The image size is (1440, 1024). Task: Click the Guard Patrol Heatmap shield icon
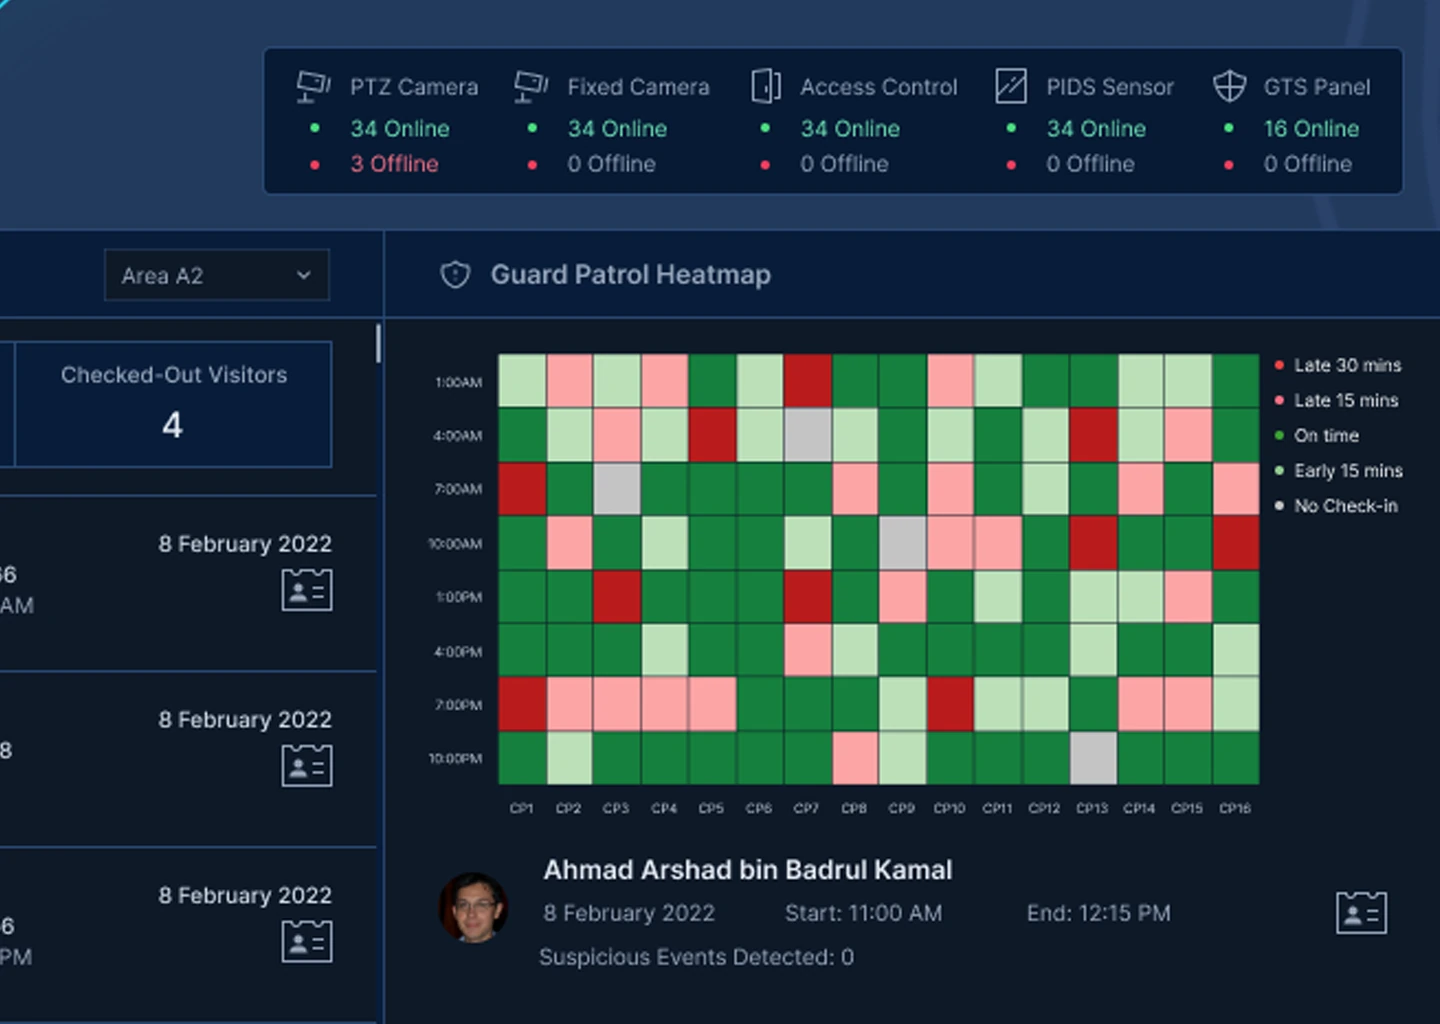pyautogui.click(x=455, y=275)
